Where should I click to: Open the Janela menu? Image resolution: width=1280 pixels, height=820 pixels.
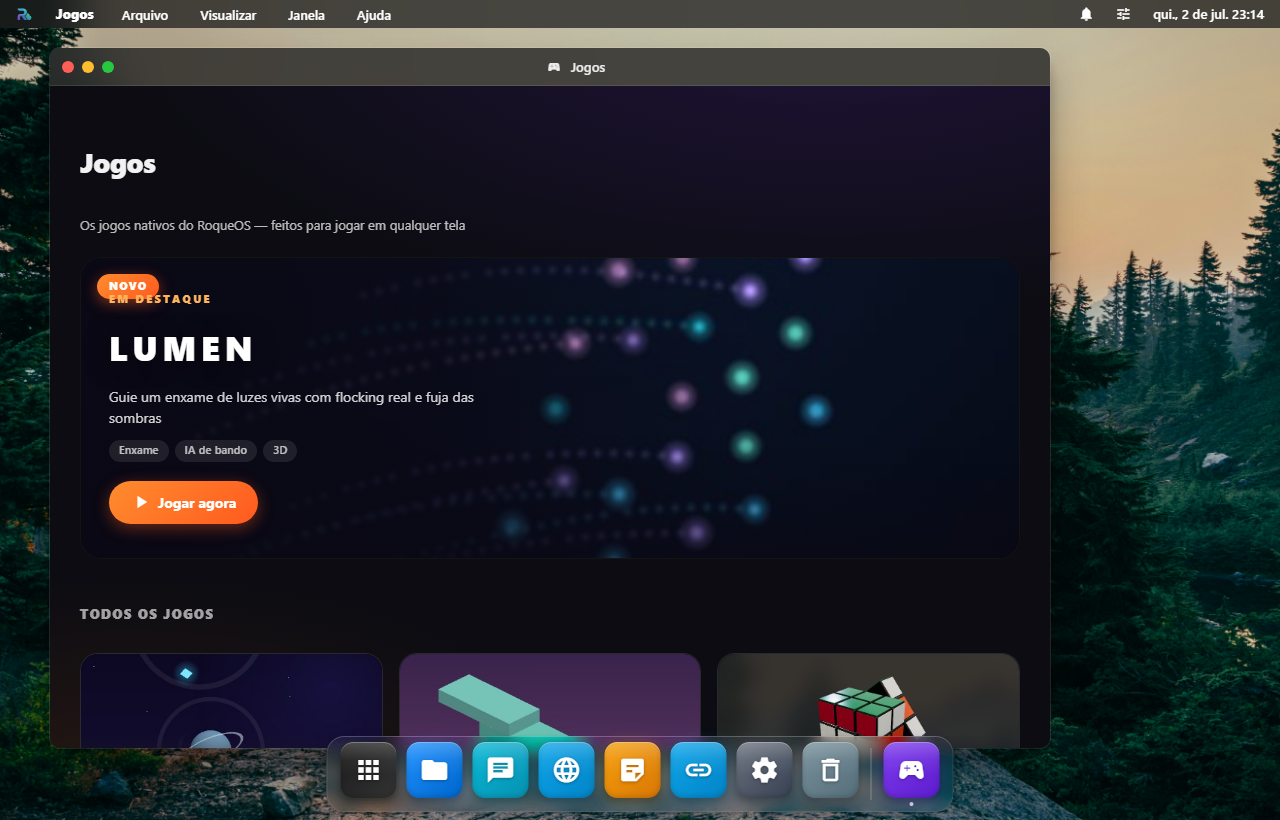point(306,15)
